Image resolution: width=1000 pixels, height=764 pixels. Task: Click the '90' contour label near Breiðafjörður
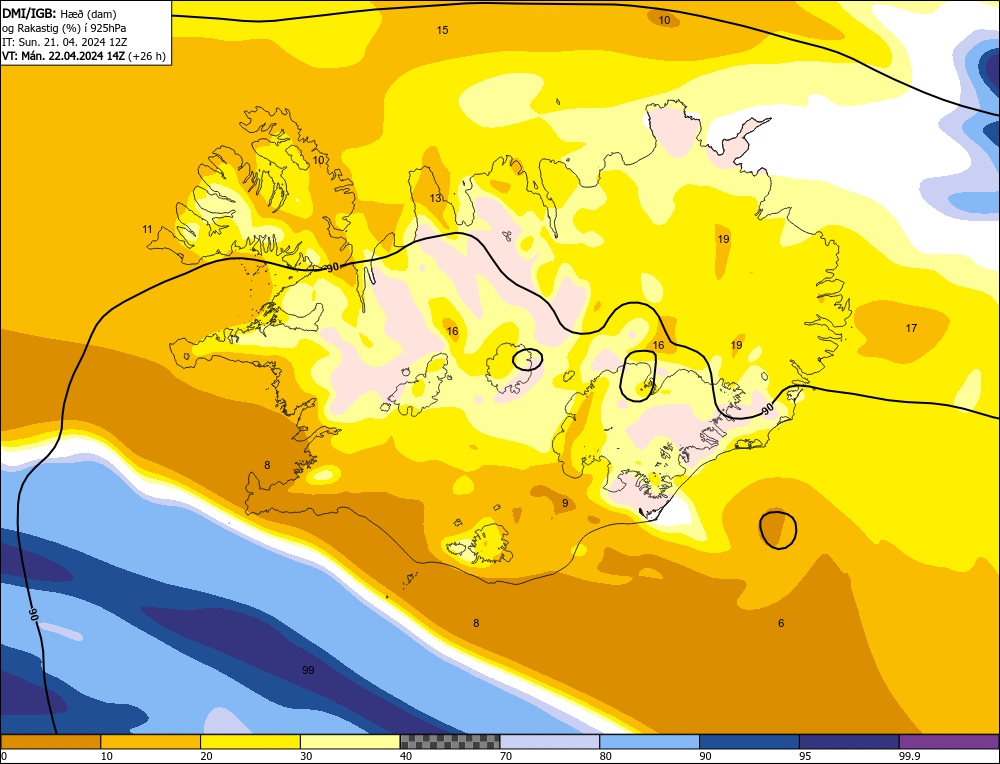tap(332, 268)
